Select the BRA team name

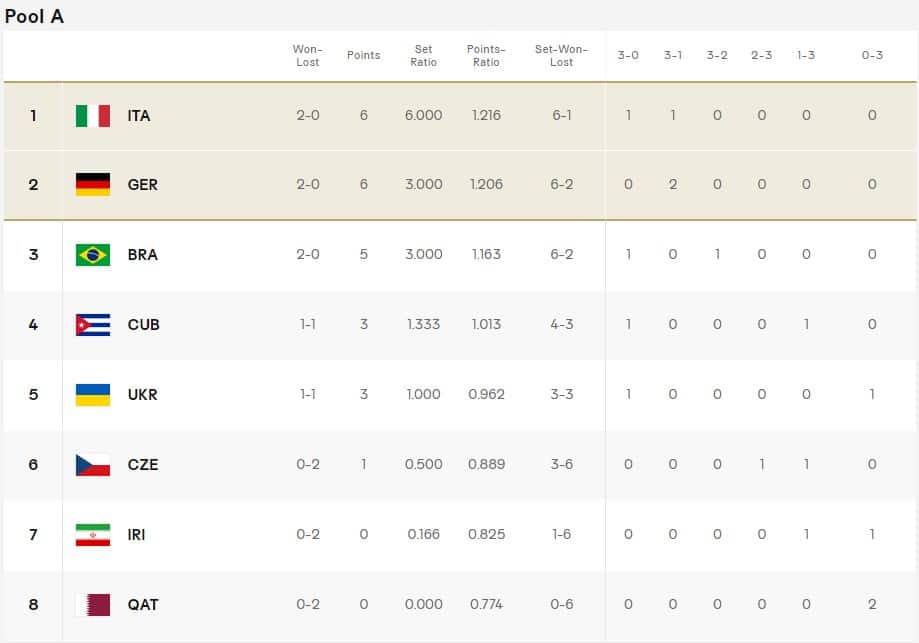pyautogui.click(x=143, y=255)
